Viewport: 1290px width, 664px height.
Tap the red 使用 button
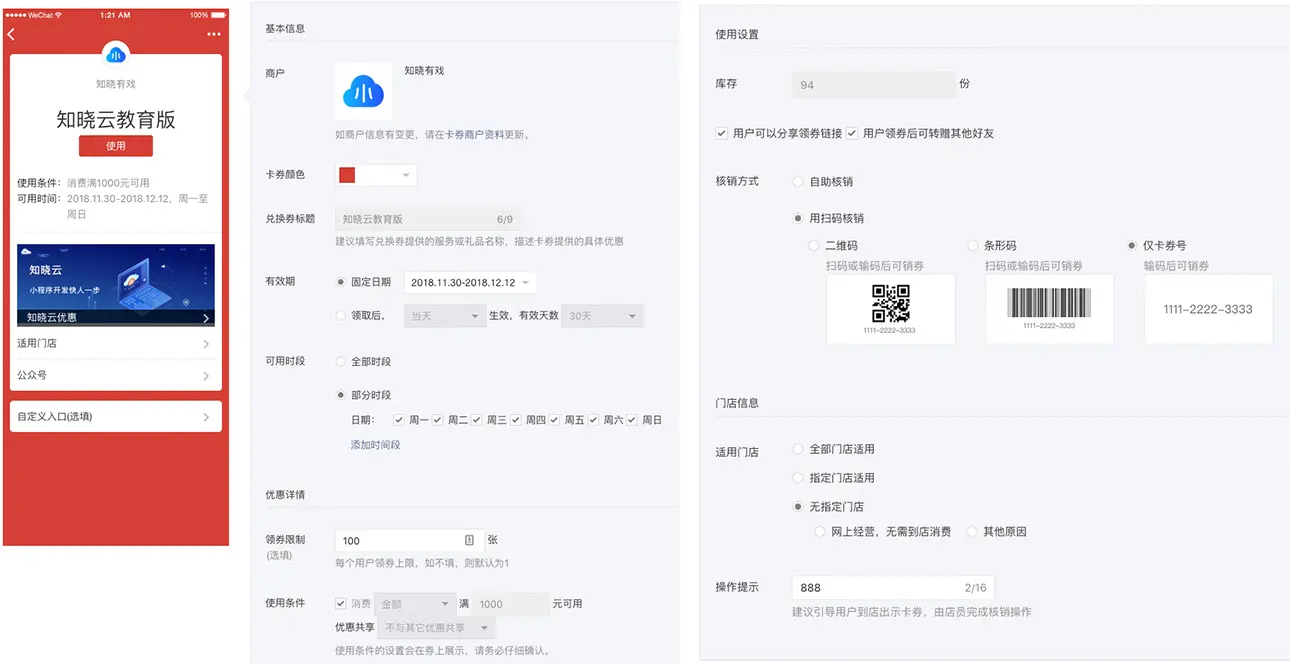point(116,146)
